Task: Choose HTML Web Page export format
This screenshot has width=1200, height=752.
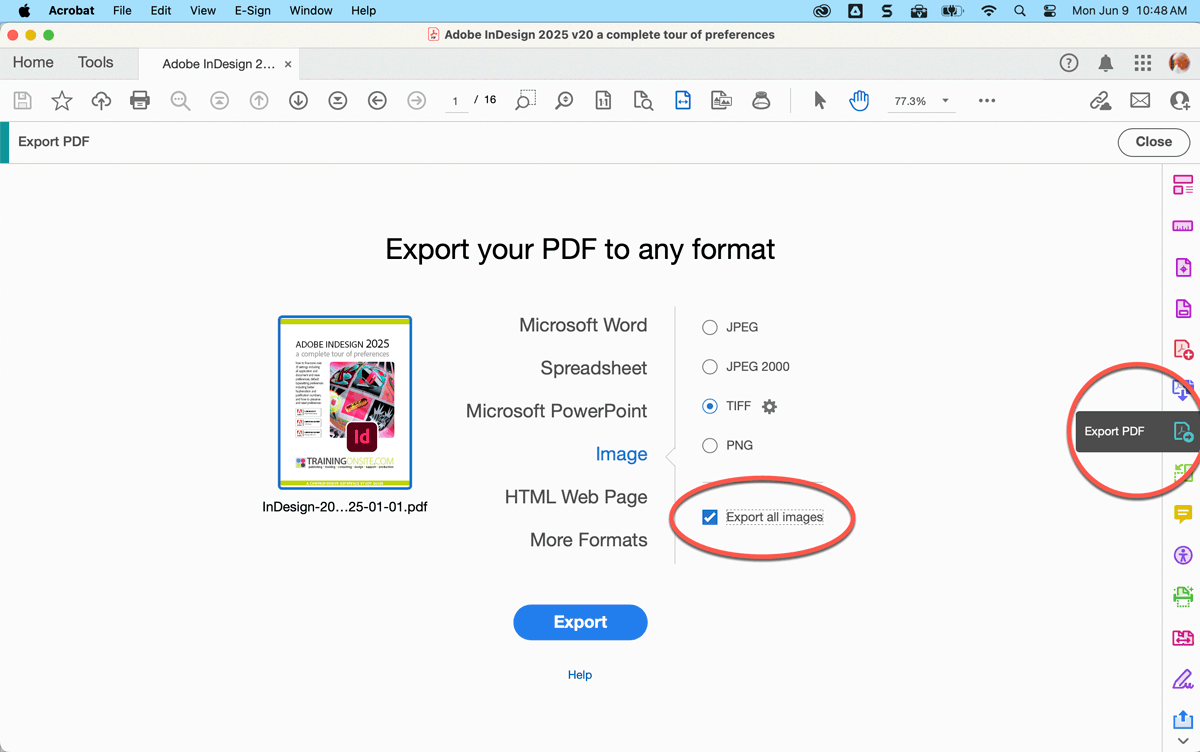Action: (x=576, y=497)
